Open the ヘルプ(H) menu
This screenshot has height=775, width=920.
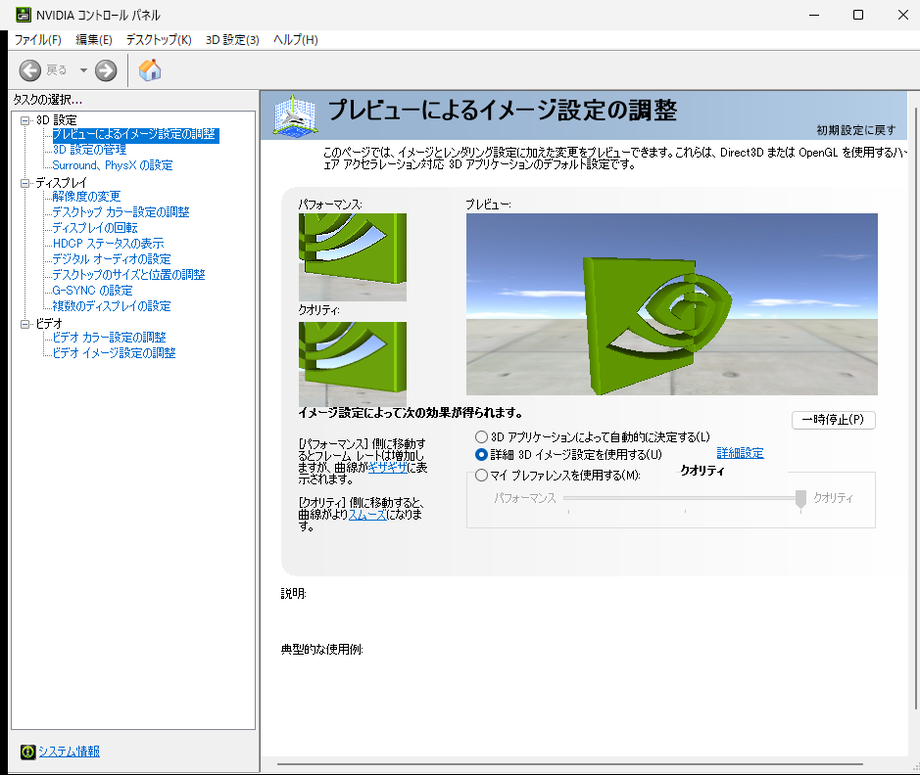click(x=296, y=40)
